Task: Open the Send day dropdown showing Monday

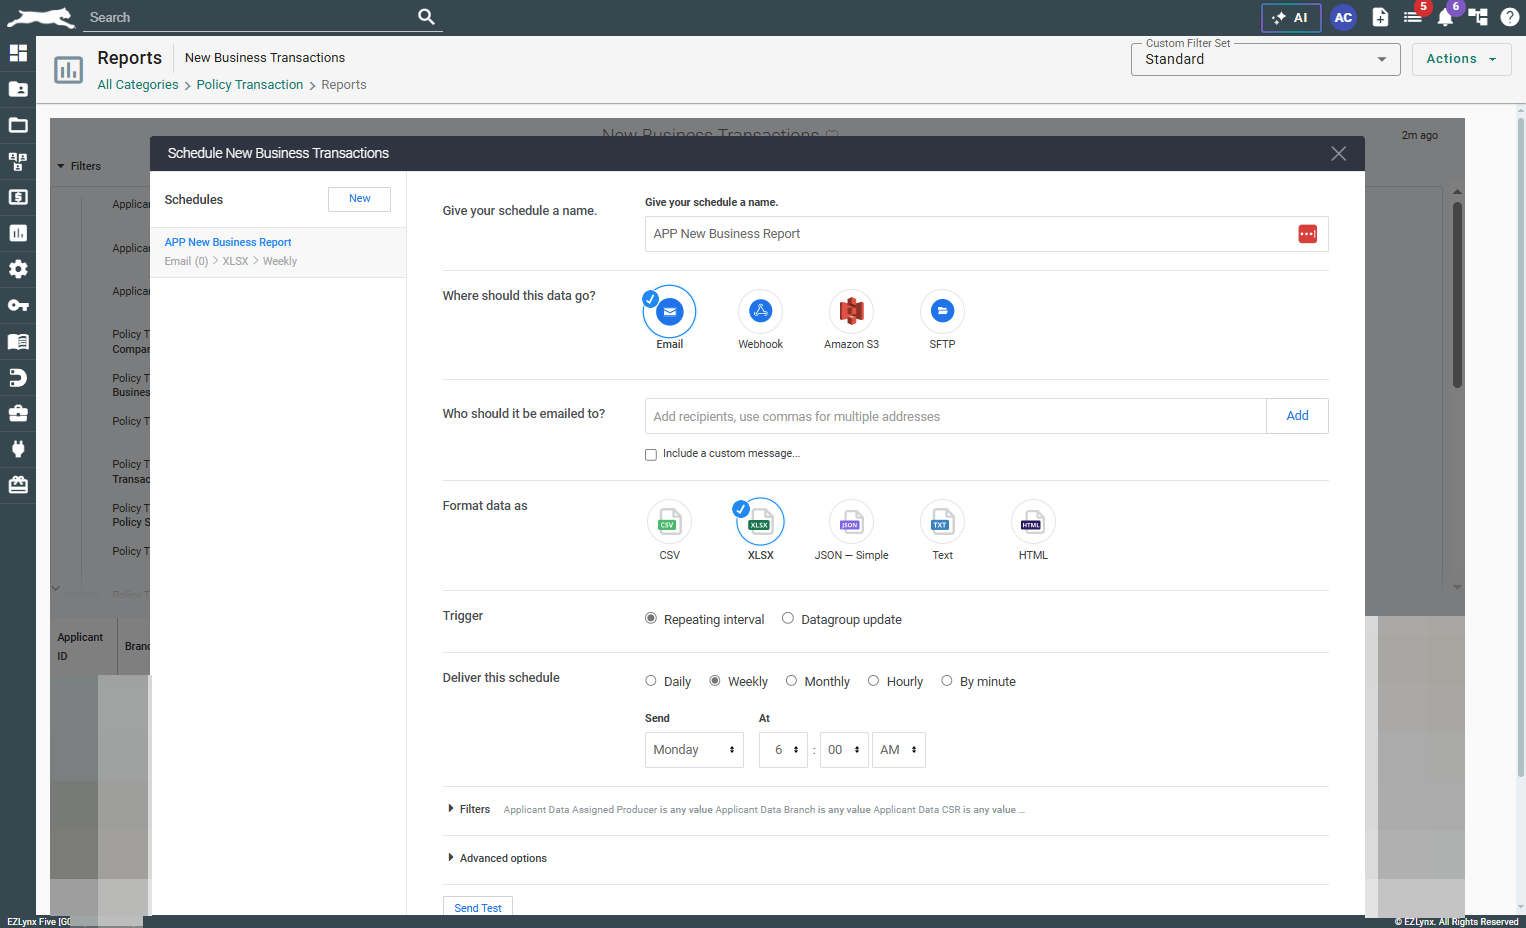Action: [x=694, y=750]
